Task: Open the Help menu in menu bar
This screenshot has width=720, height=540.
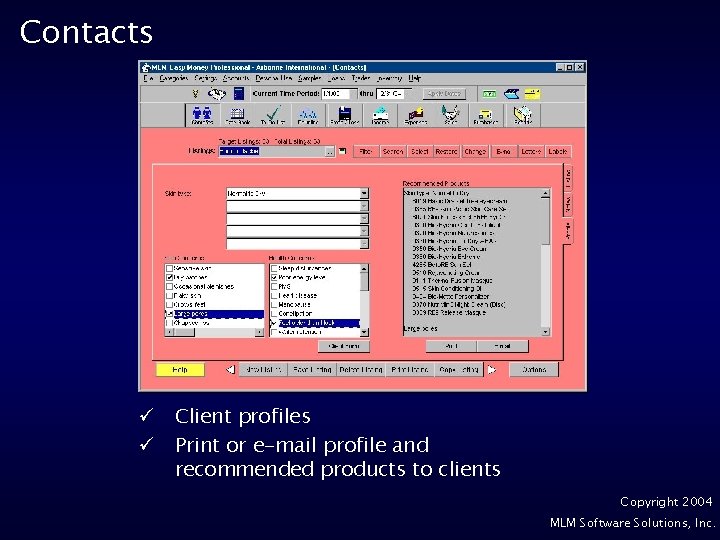Action: click(414, 79)
